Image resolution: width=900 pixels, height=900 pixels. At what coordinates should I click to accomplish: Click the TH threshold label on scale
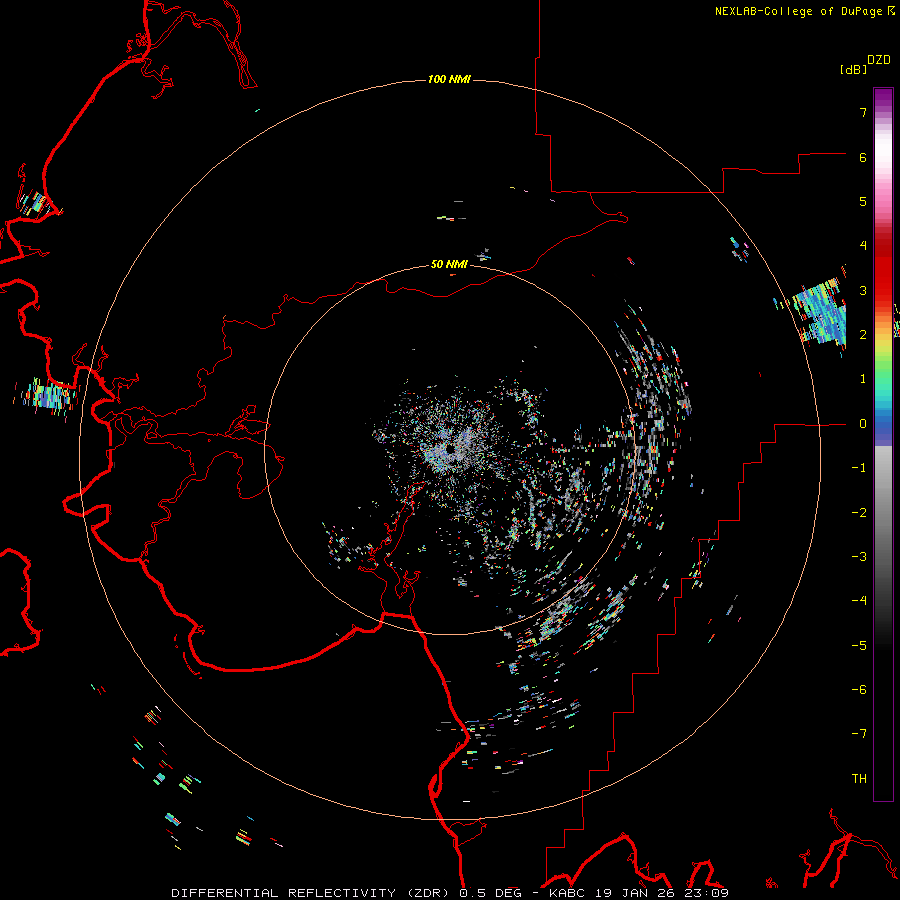pyautogui.click(x=859, y=779)
